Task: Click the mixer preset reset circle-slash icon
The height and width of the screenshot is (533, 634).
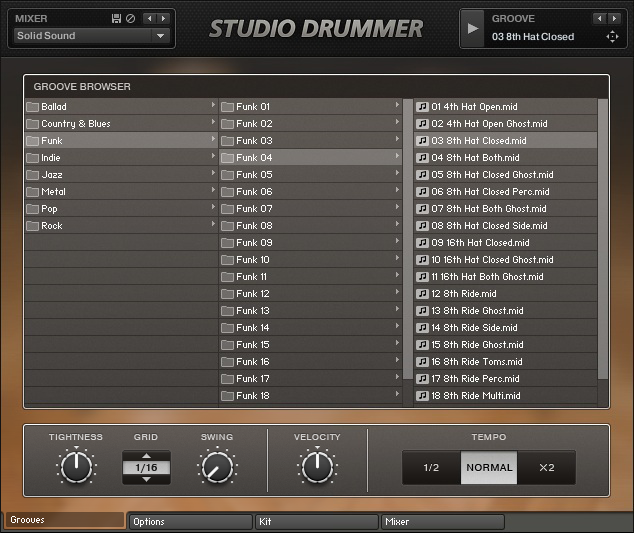Action: [130, 19]
